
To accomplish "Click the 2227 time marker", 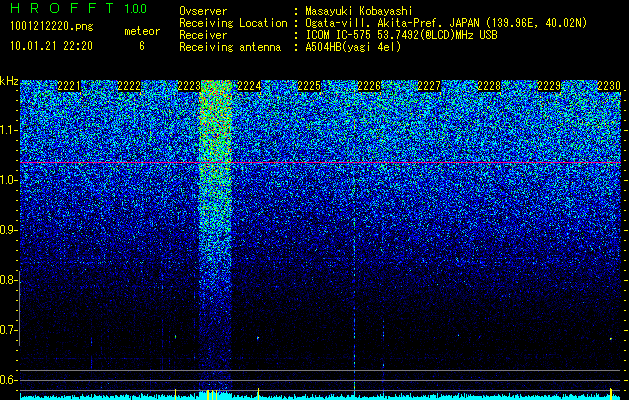I will [x=429, y=86].
